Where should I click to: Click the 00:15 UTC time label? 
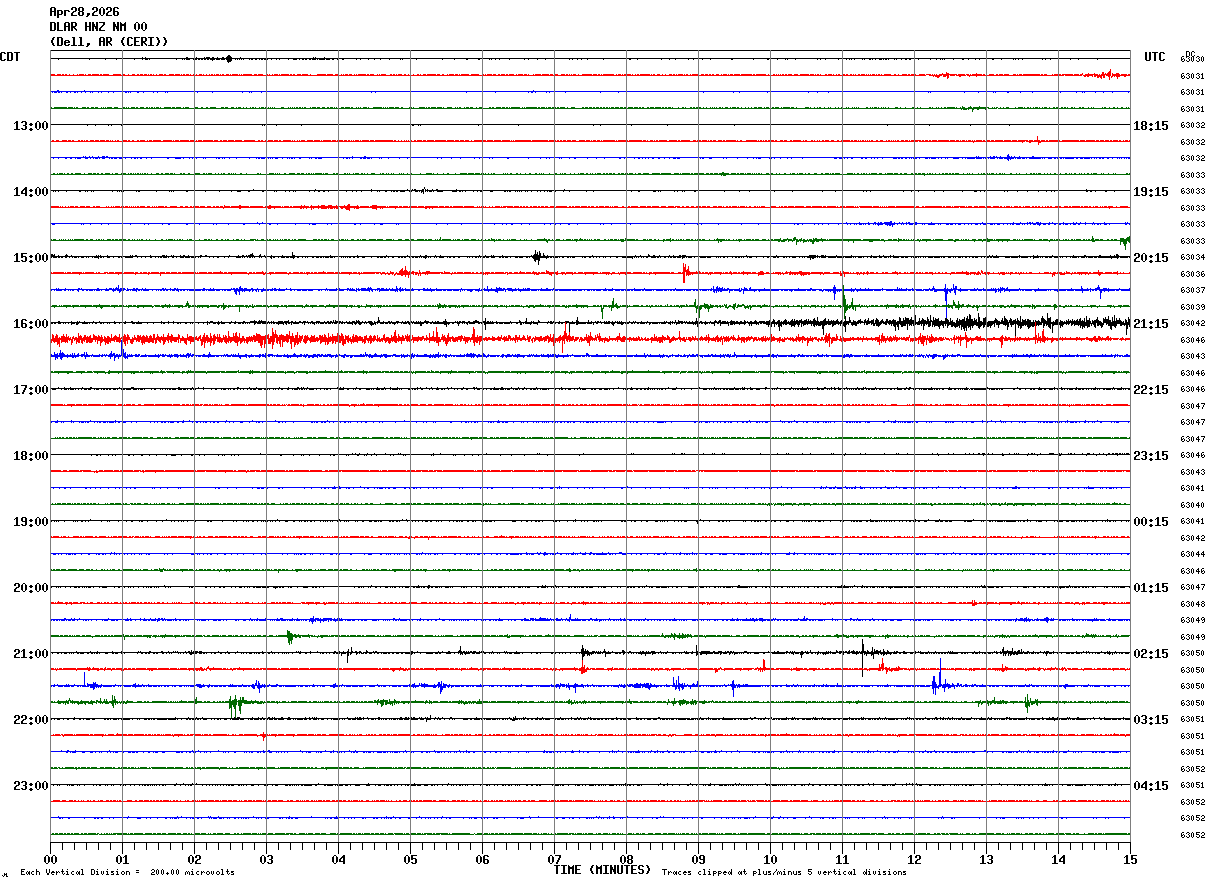point(1151,522)
